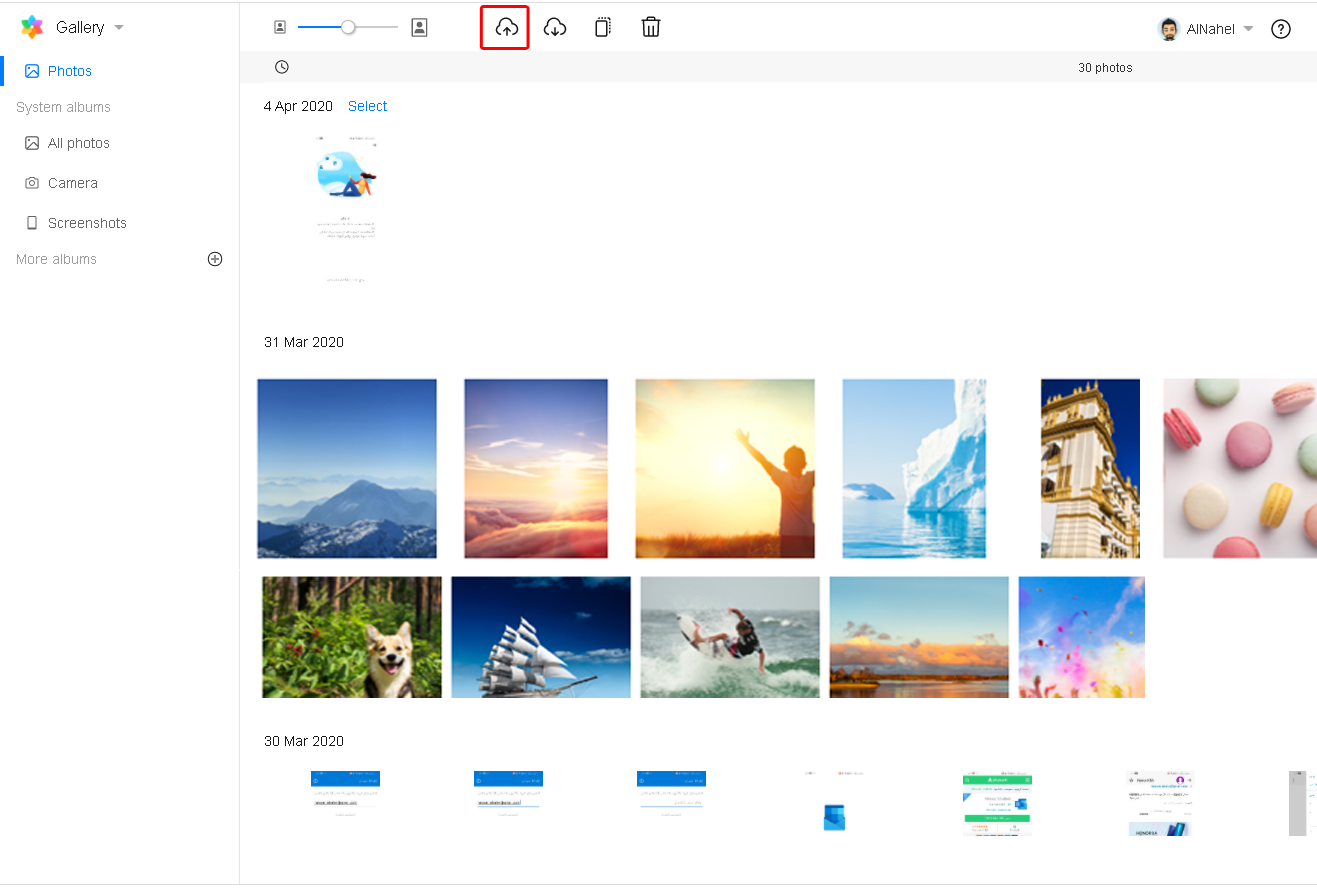Image resolution: width=1317 pixels, height=889 pixels.
Task: Add new album with plus icon
Action: 215,259
